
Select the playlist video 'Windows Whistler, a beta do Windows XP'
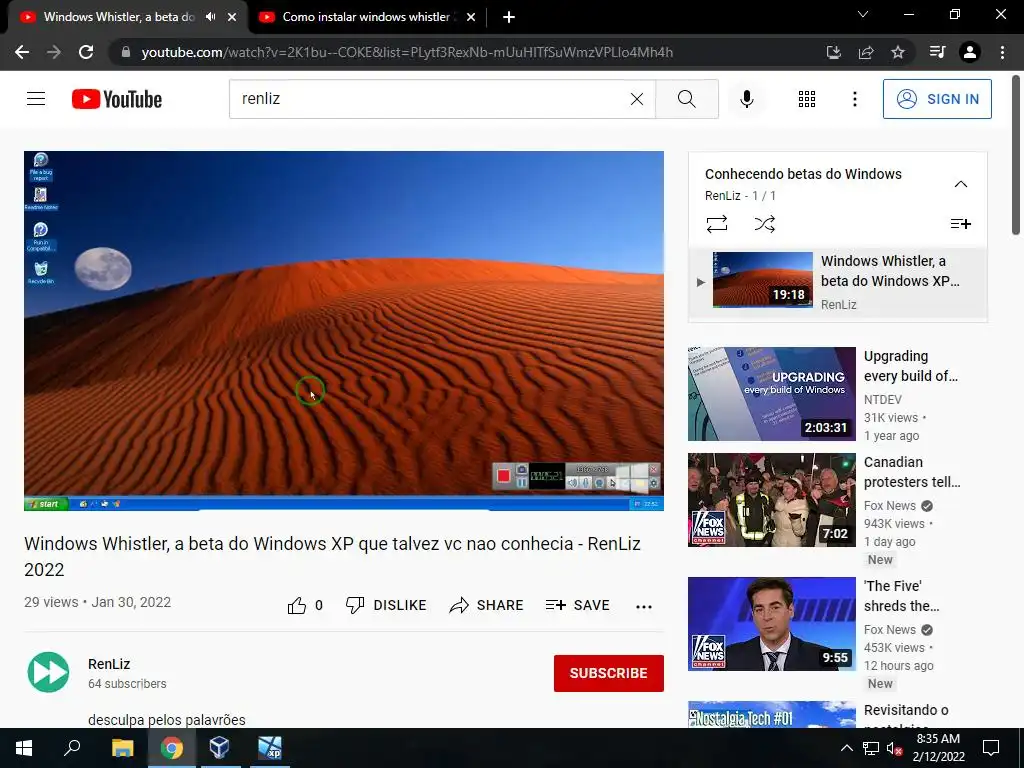pos(838,282)
